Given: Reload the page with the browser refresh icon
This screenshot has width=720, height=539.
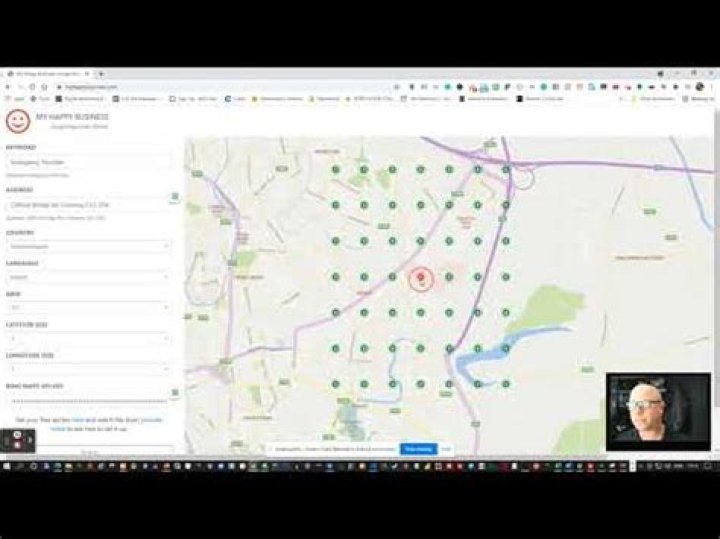Looking at the screenshot, I should (x=32, y=87).
